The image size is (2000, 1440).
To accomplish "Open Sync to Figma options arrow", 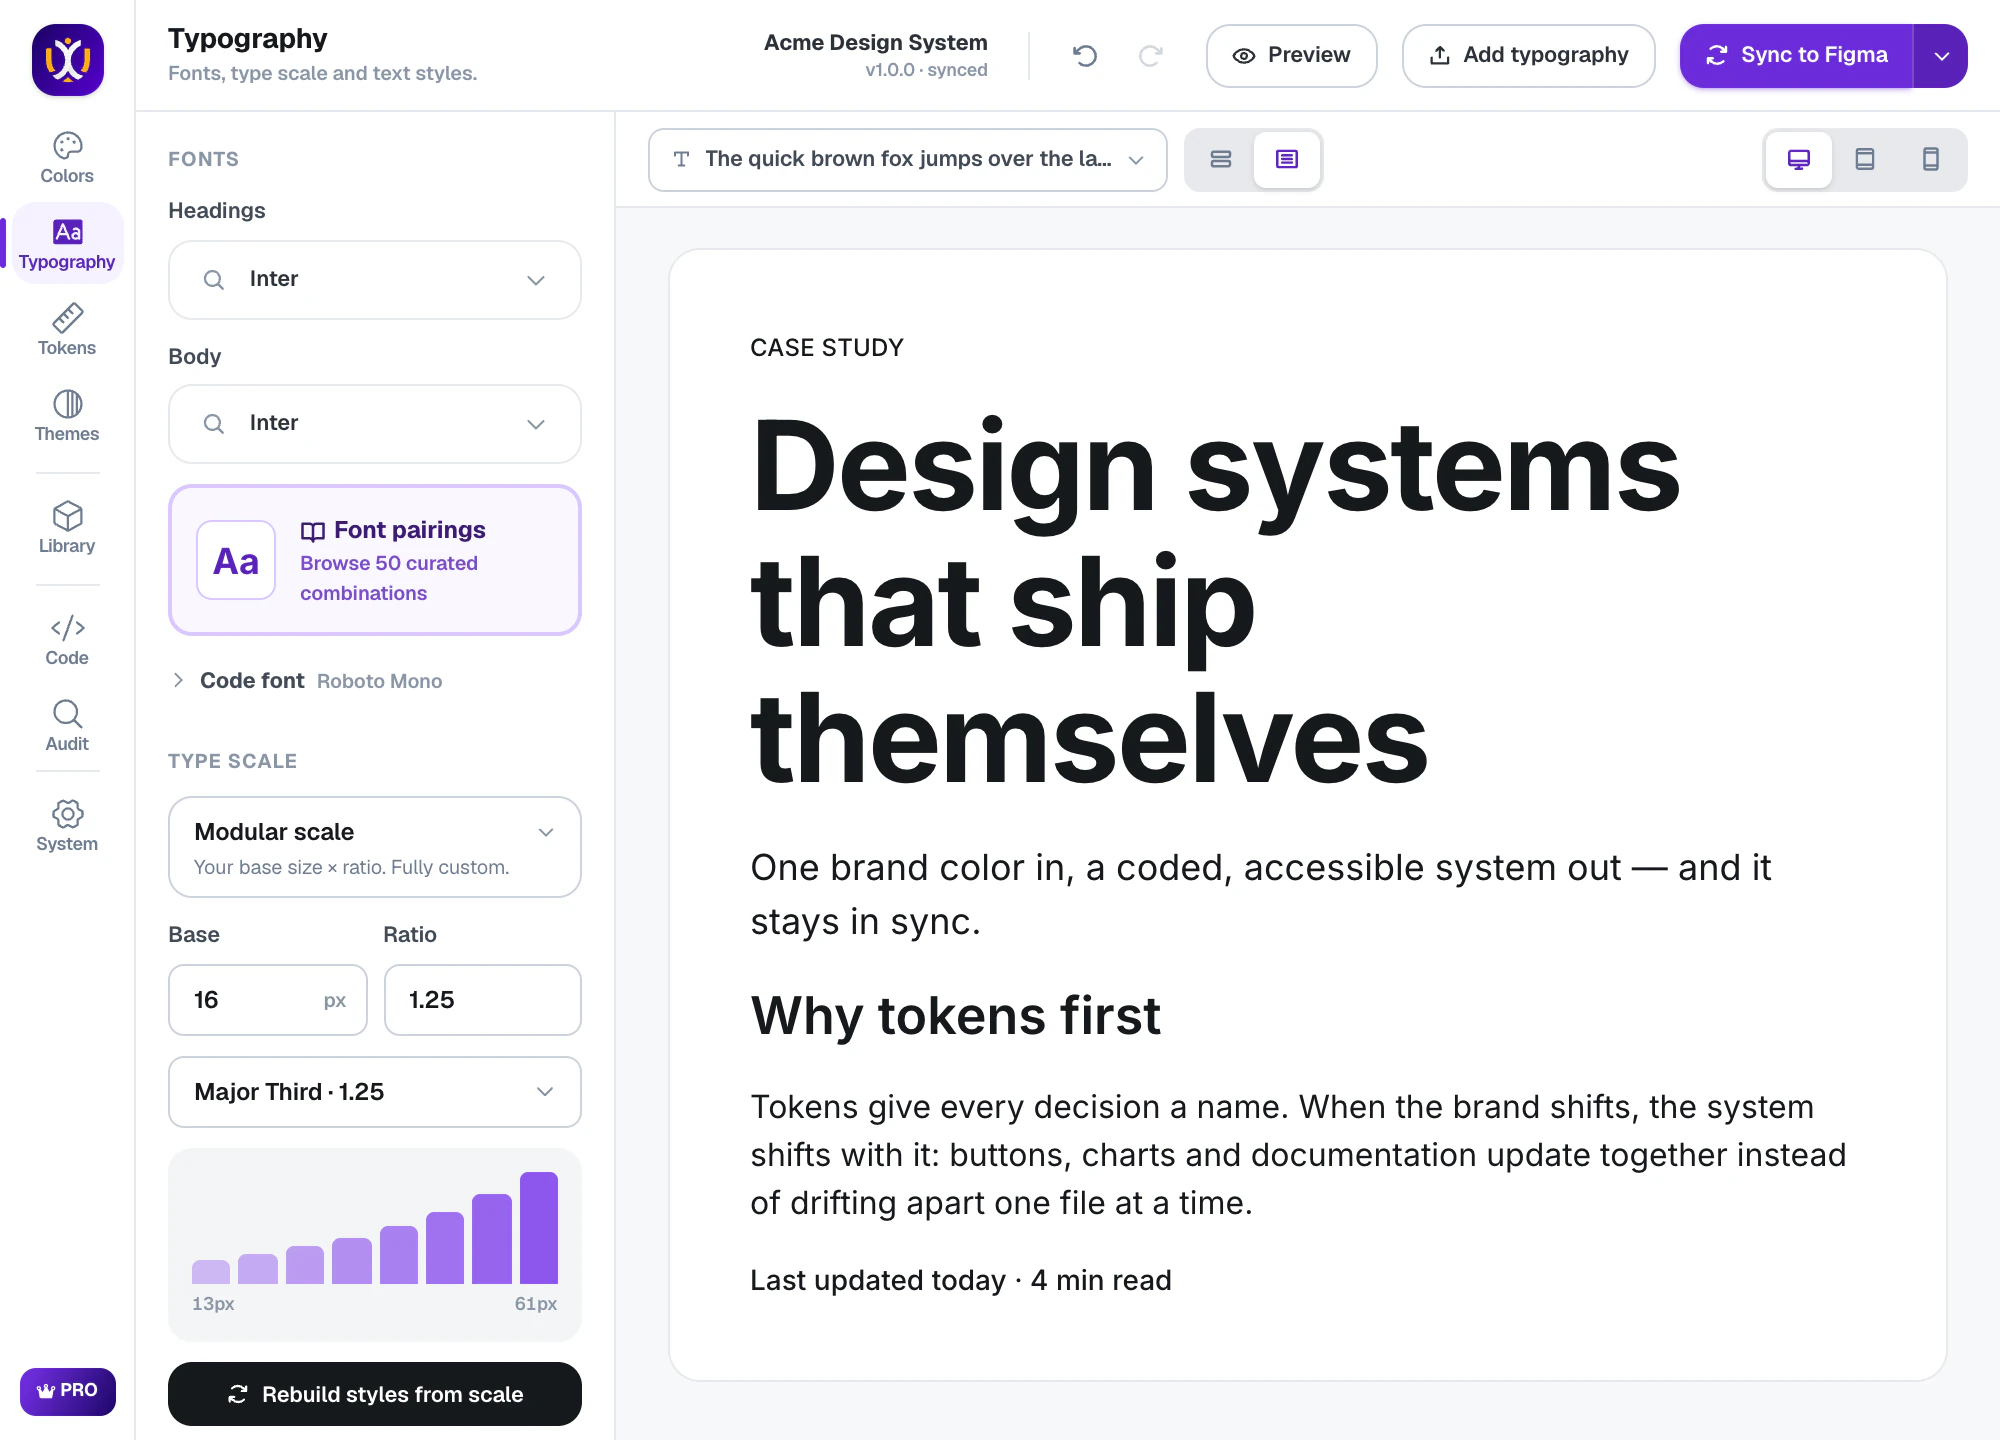I will [1941, 56].
